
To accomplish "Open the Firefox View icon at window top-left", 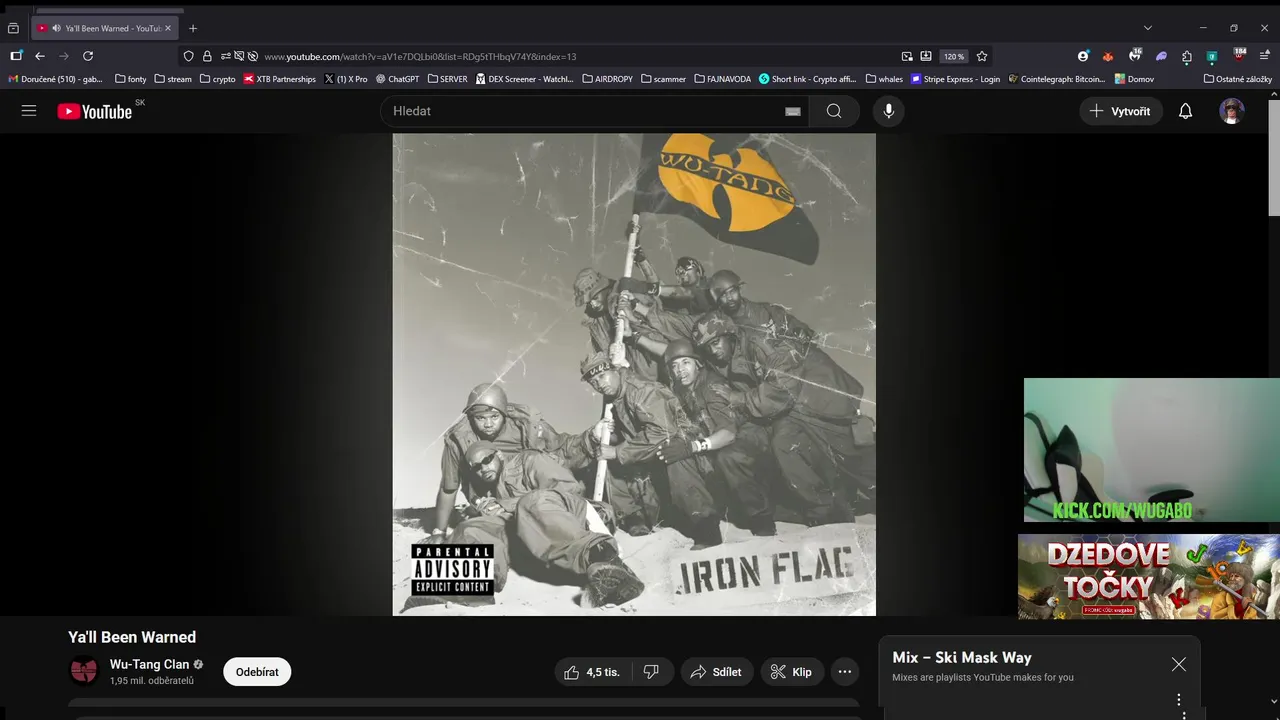I will pyautogui.click(x=13, y=28).
